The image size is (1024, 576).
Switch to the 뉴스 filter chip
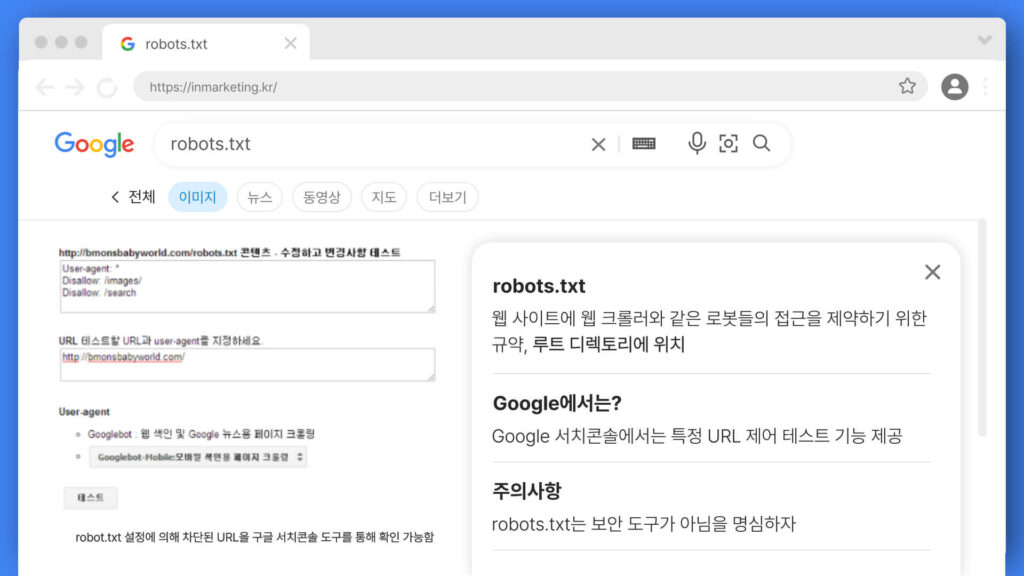coord(259,197)
